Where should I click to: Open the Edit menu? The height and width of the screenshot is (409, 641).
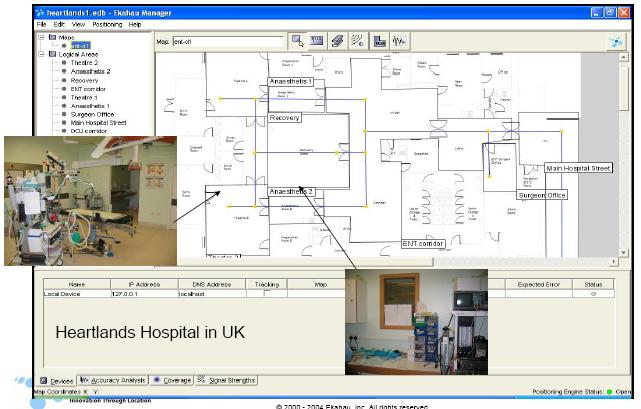(59, 25)
